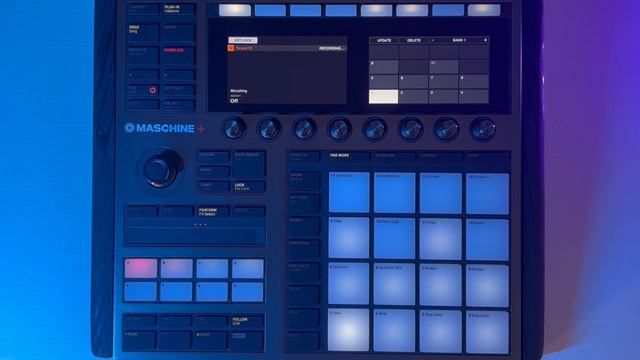Open the PATTERN button
Viewport: 640px width, 360px height.
pyautogui.click(x=303, y=203)
